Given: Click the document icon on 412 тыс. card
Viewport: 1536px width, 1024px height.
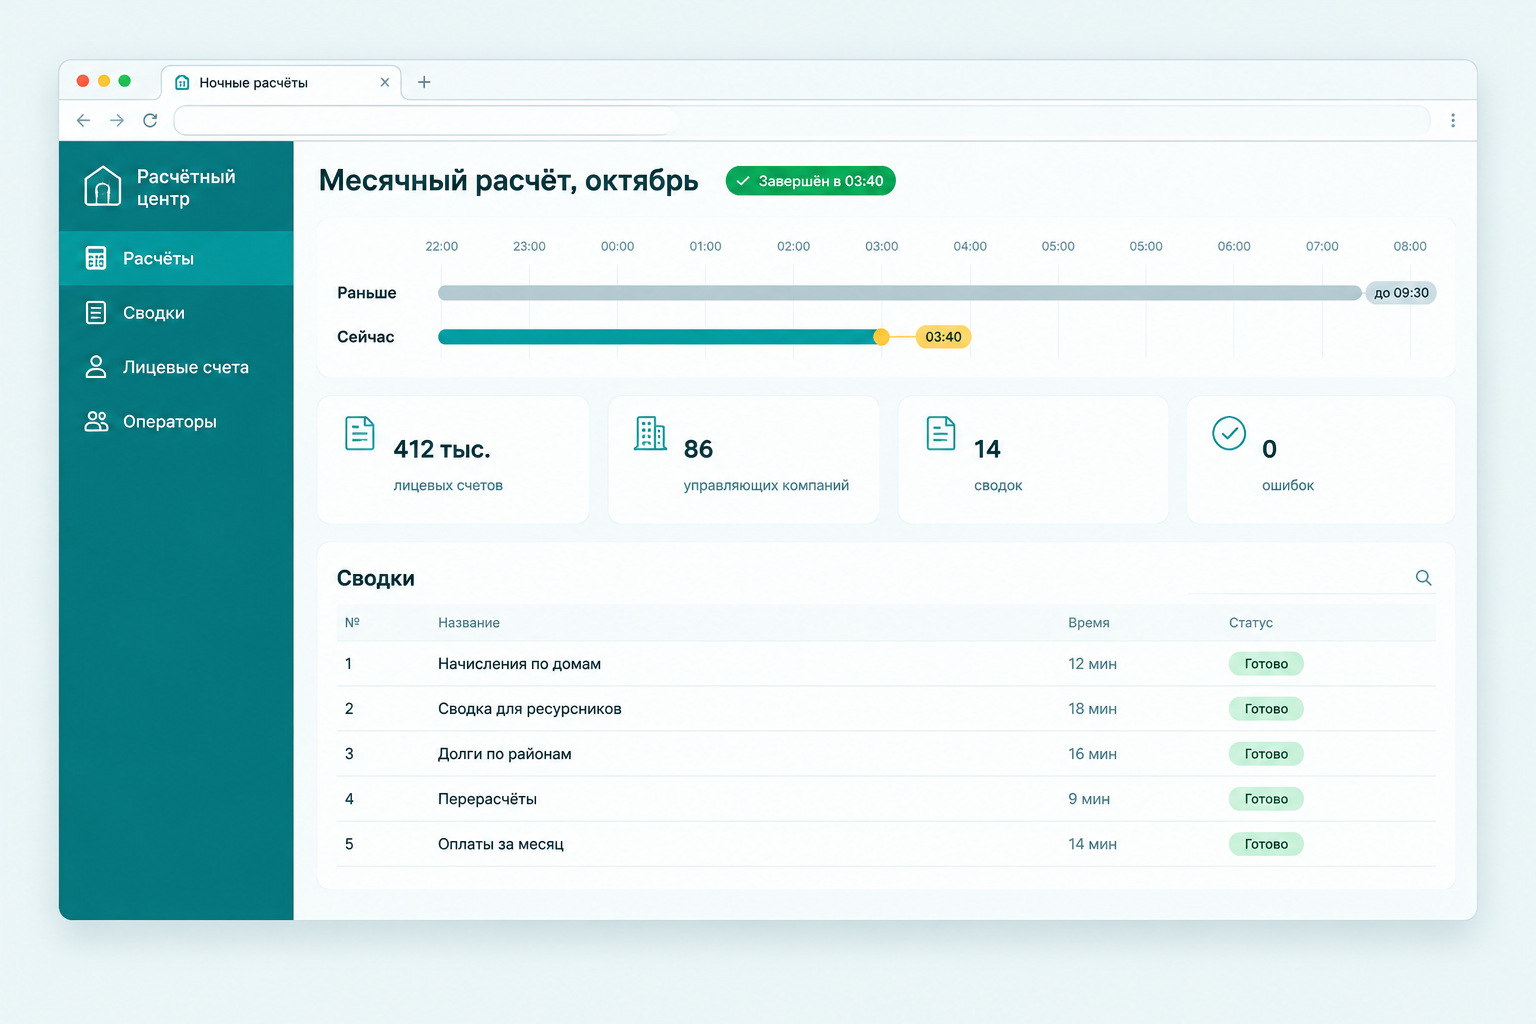Looking at the screenshot, I should (359, 433).
